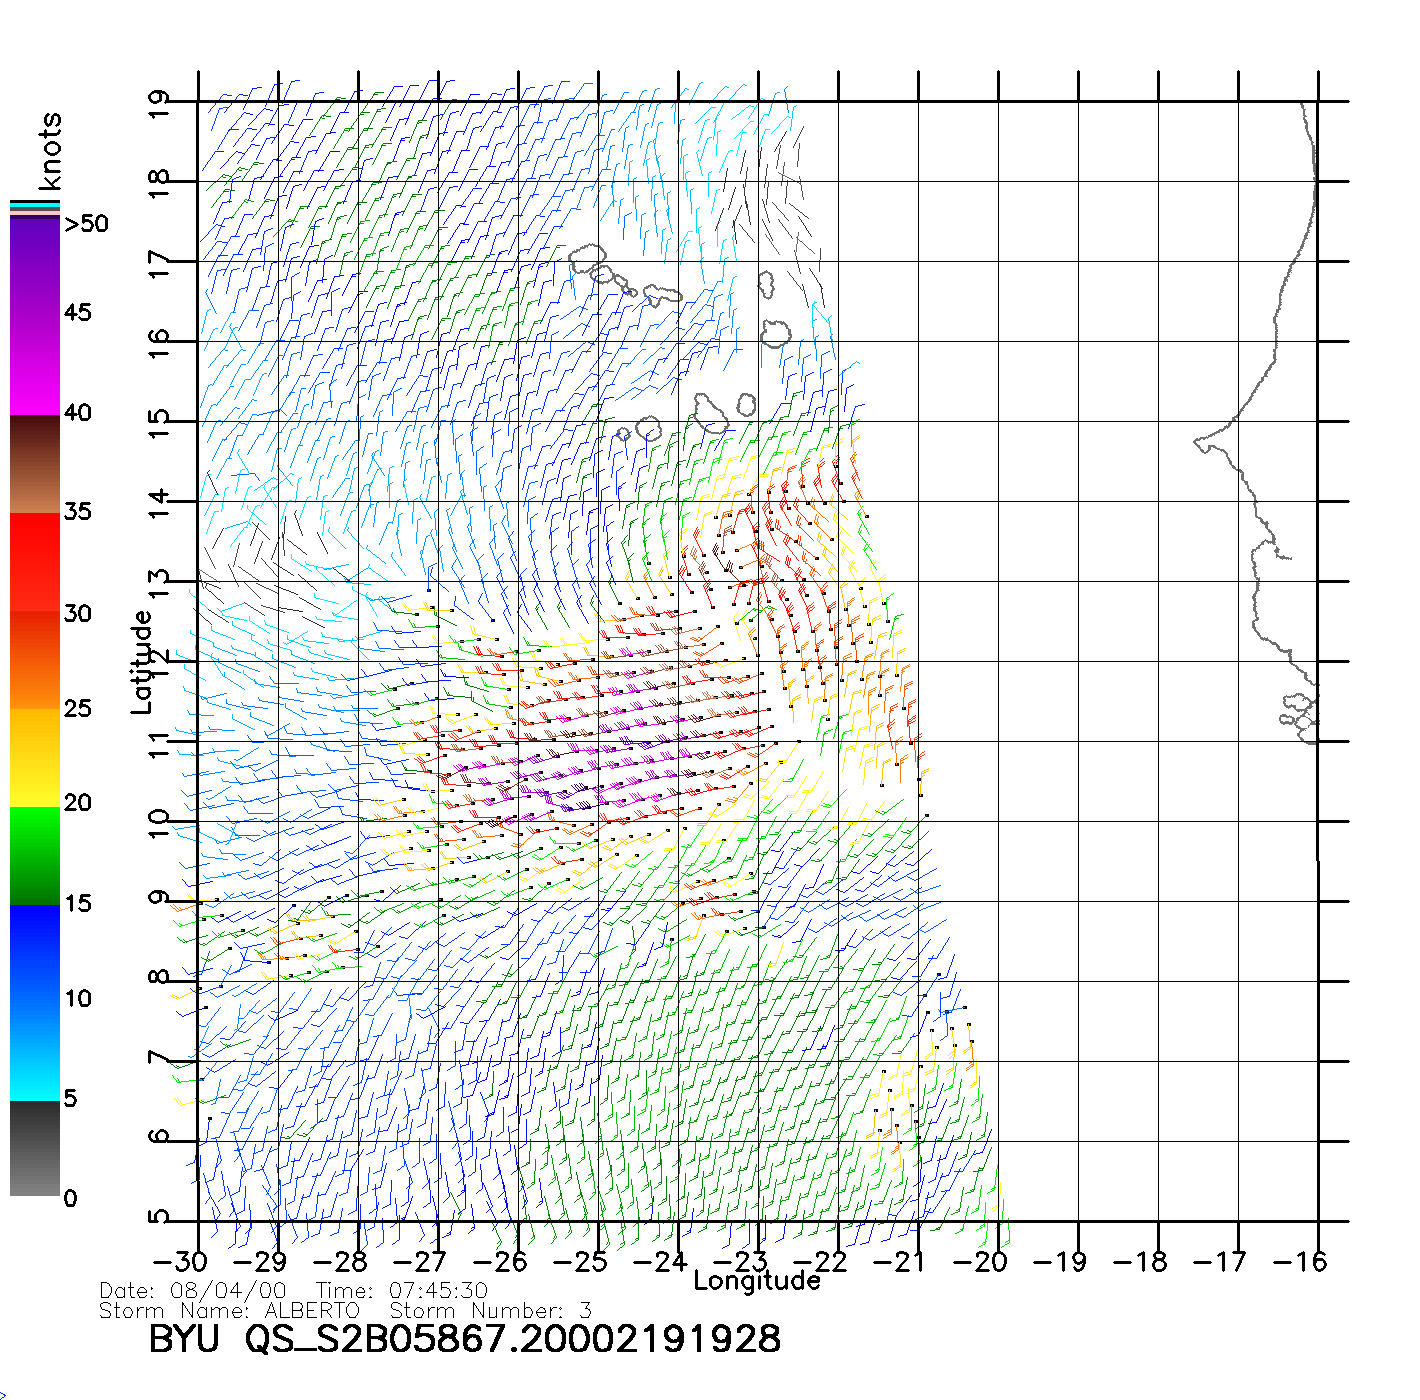
Task: Click the 'Time: 07:45:30' text
Action: click(402, 1291)
